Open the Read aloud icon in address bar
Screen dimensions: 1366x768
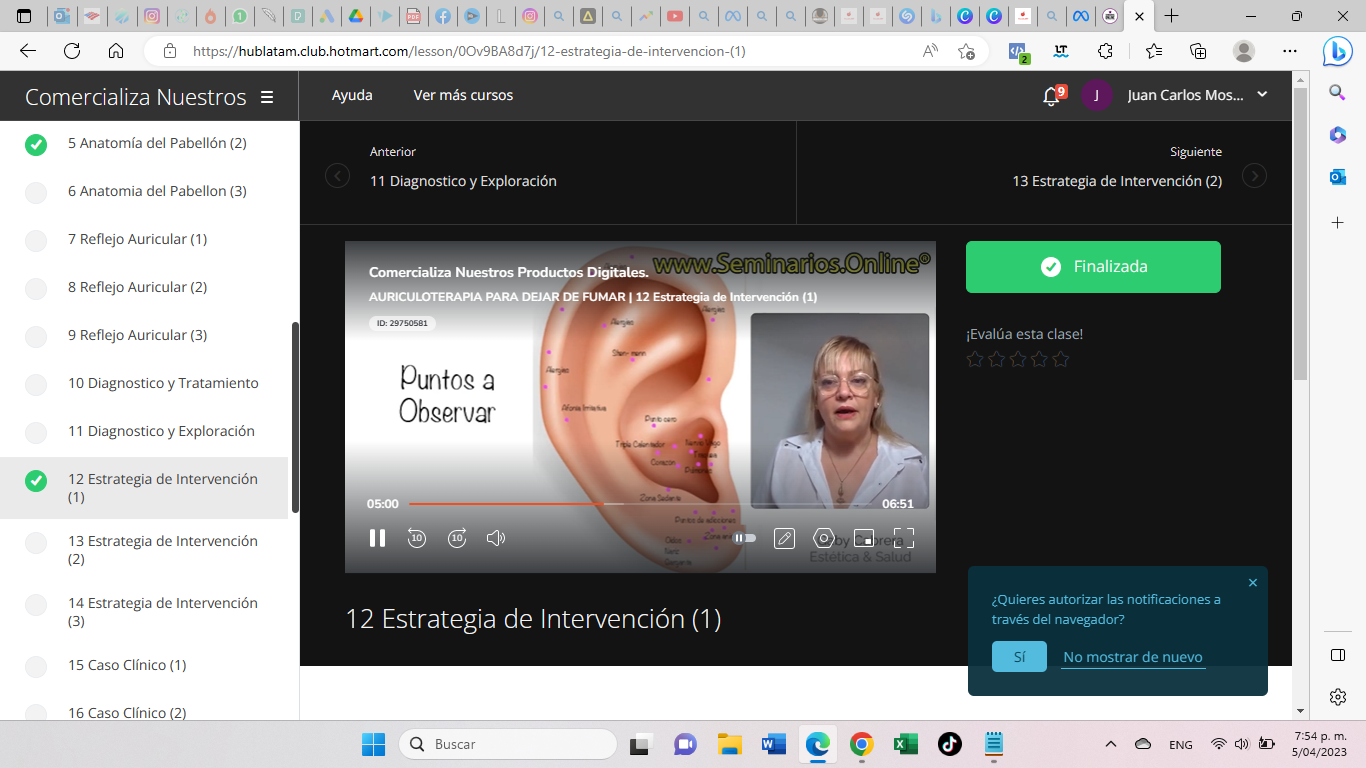click(930, 51)
